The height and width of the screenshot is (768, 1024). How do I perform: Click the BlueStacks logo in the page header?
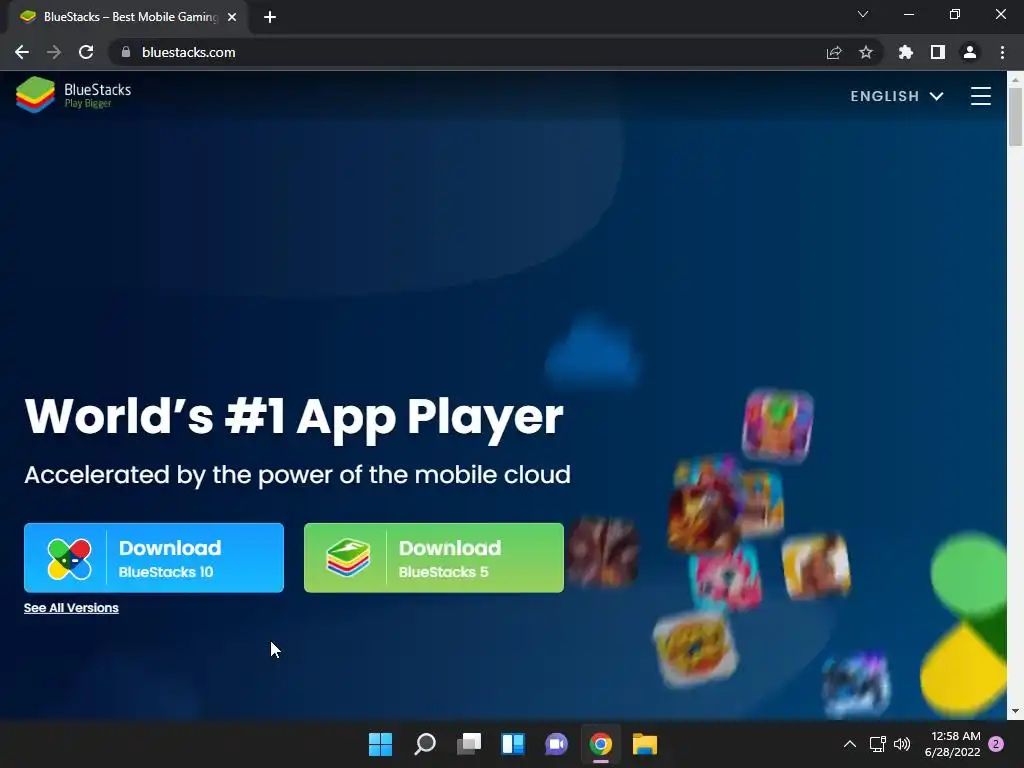74,95
